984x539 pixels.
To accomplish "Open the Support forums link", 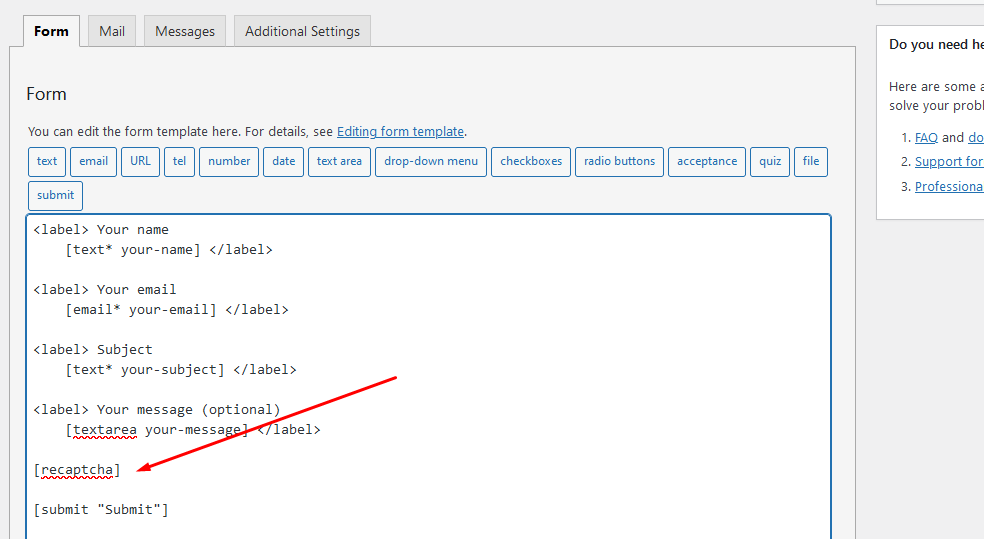I will 949,162.
